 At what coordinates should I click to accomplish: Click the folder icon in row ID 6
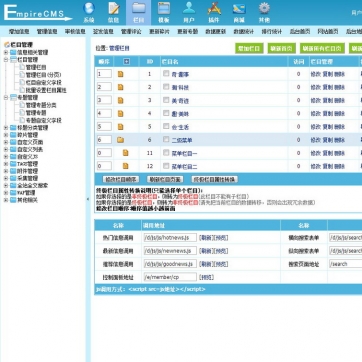click(x=120, y=140)
